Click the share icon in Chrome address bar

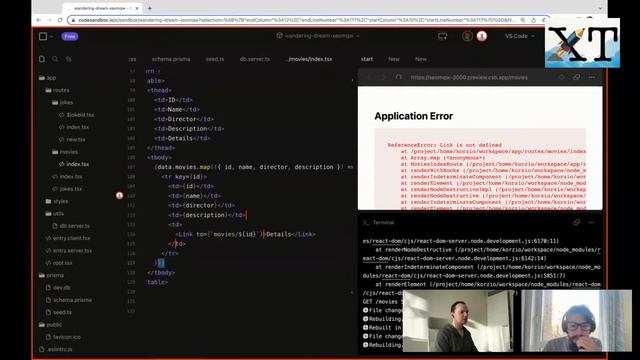click(x=533, y=20)
